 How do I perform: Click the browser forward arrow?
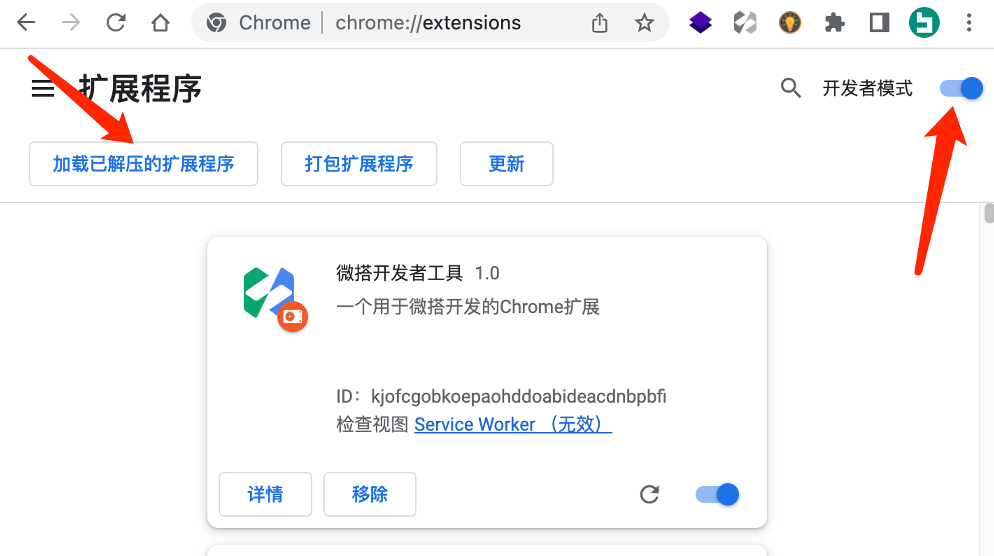(70, 23)
